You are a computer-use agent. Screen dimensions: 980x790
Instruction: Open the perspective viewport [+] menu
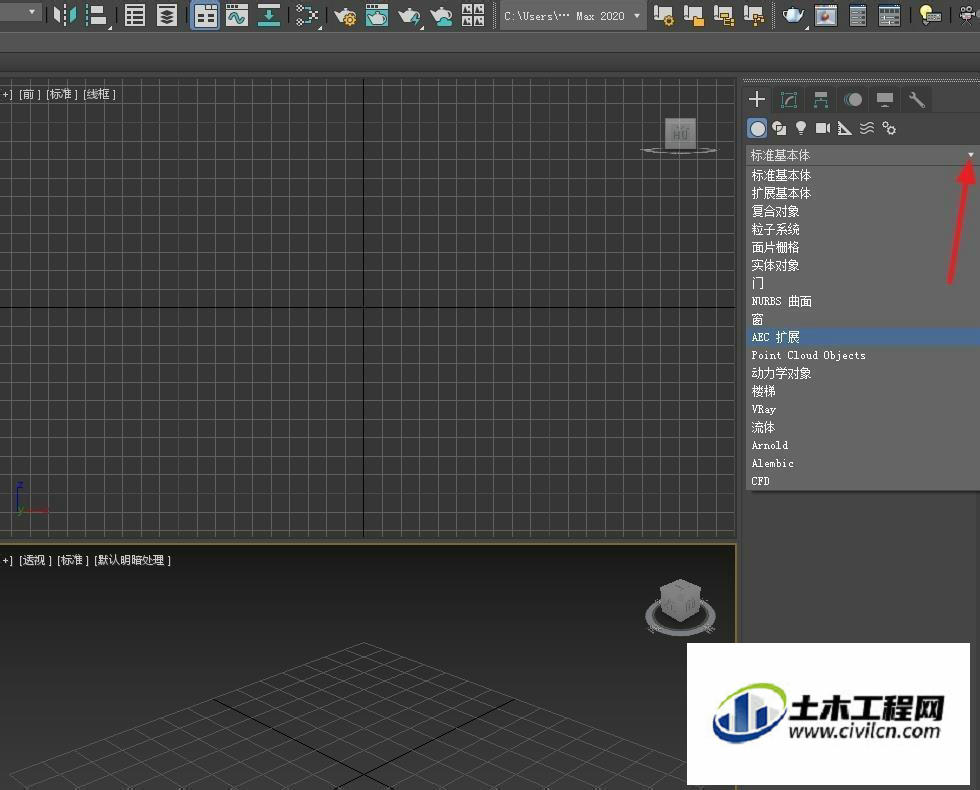pyautogui.click(x=7, y=560)
